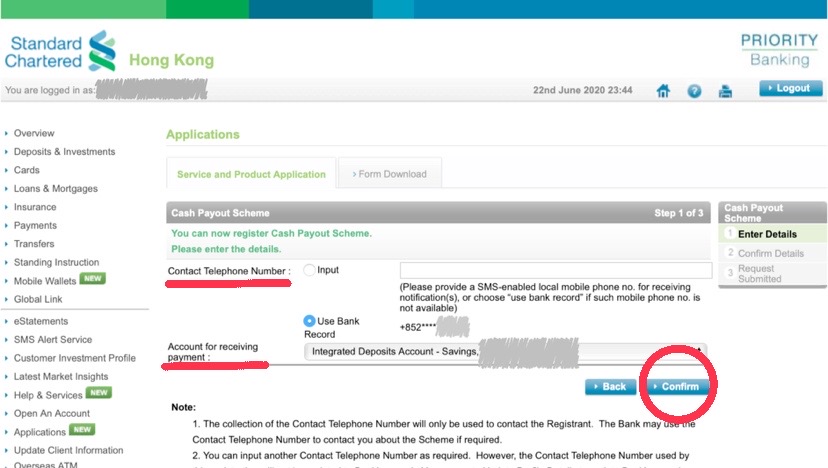Print the page using printer icon
Viewport: 828px width, 468px height.
[x=725, y=91]
